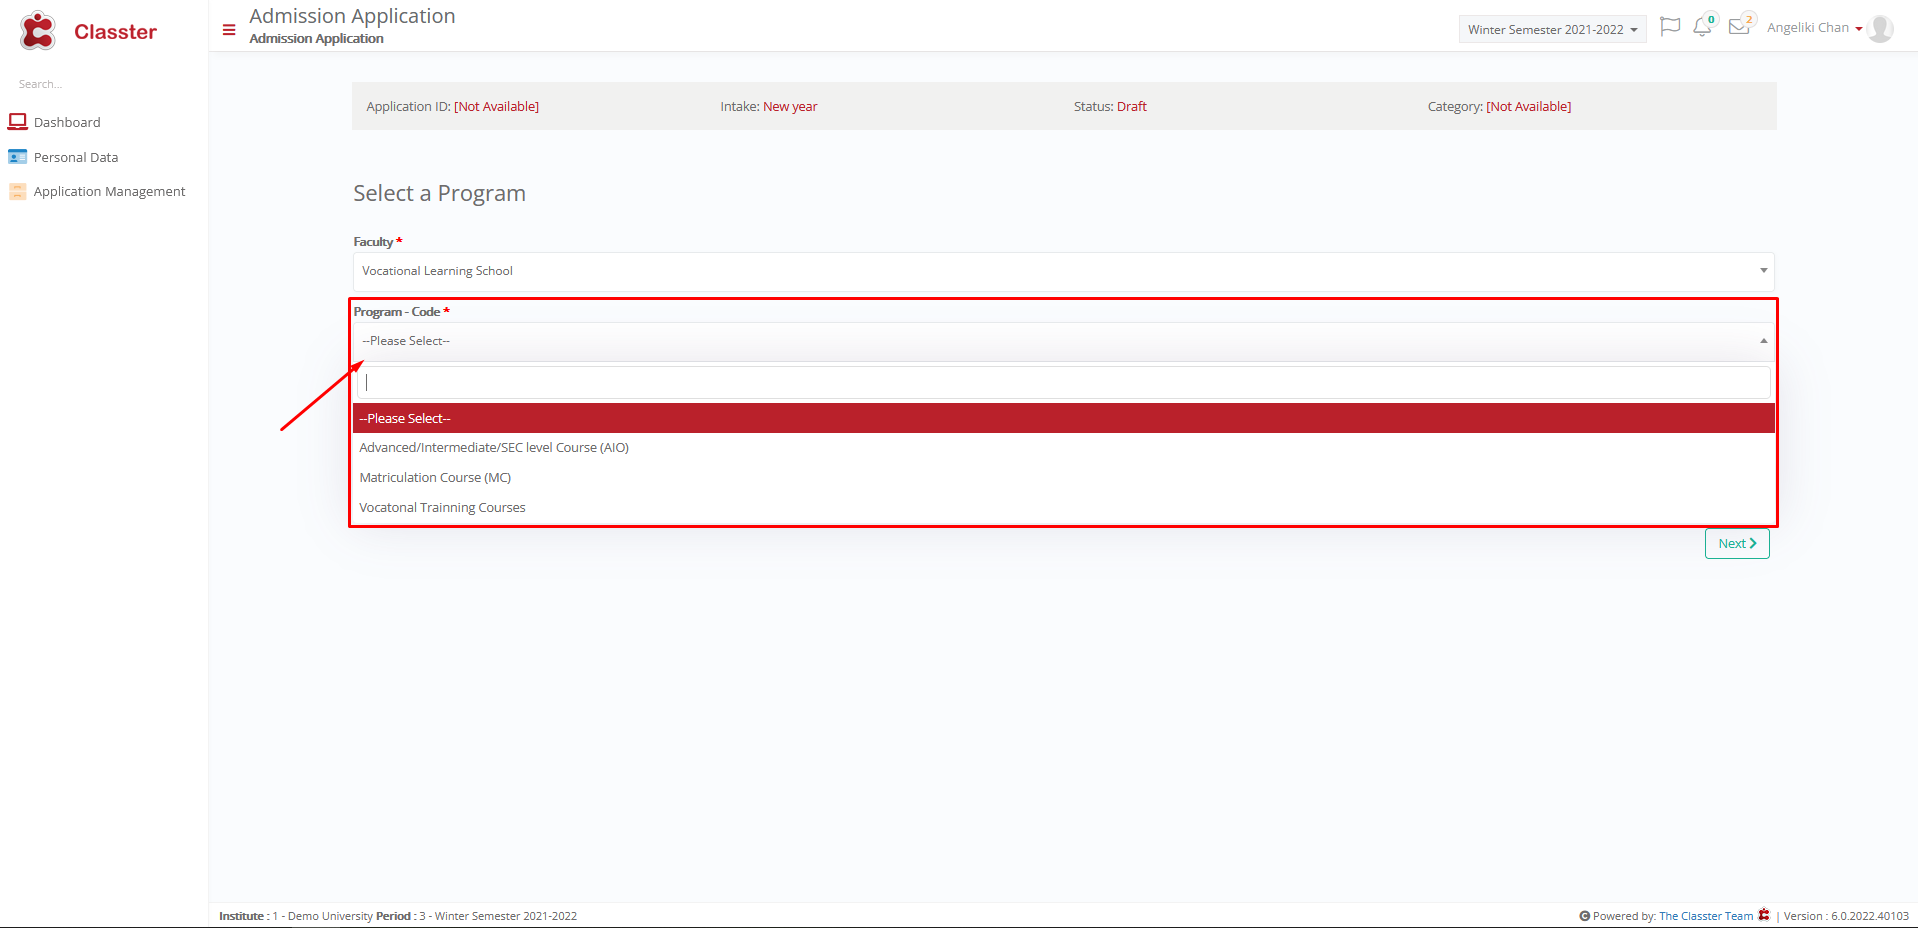
Task: Click Application ID [Not Available] text
Action: pos(452,106)
